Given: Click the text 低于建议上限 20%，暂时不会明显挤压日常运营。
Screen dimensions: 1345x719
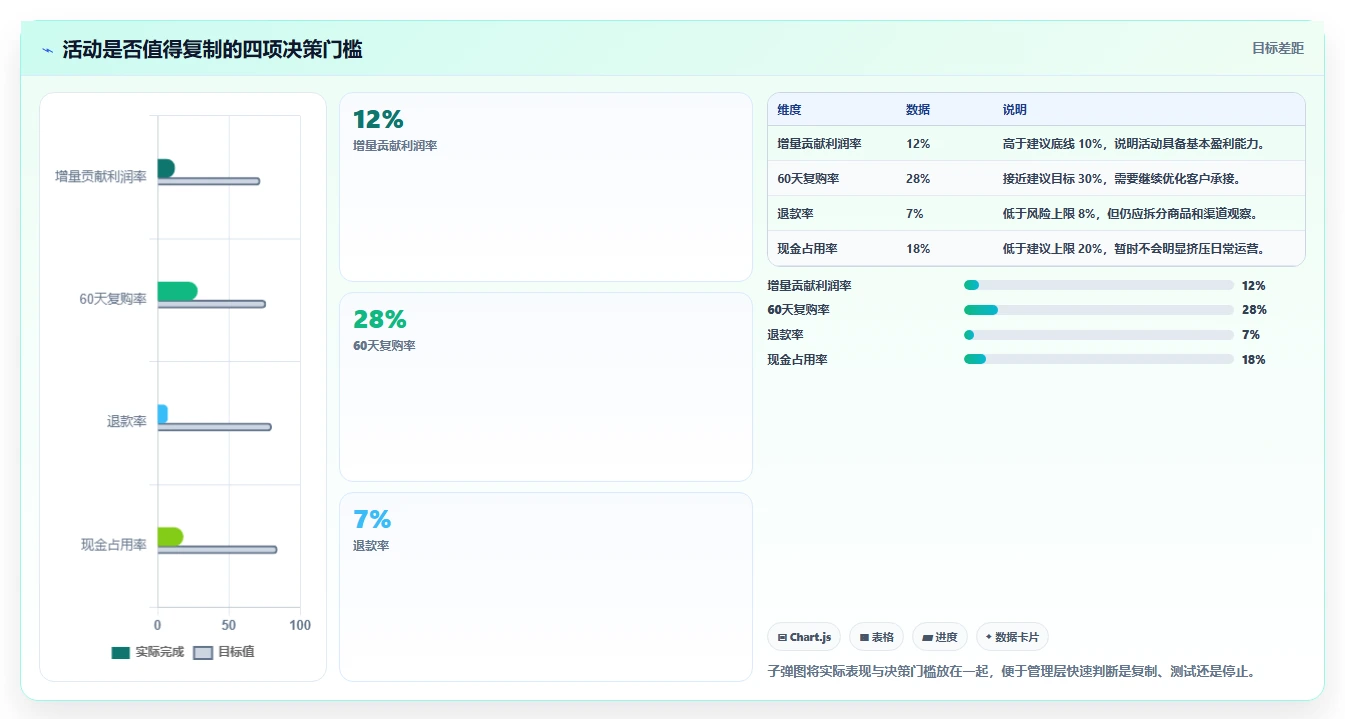Looking at the screenshot, I should (x=1135, y=249).
